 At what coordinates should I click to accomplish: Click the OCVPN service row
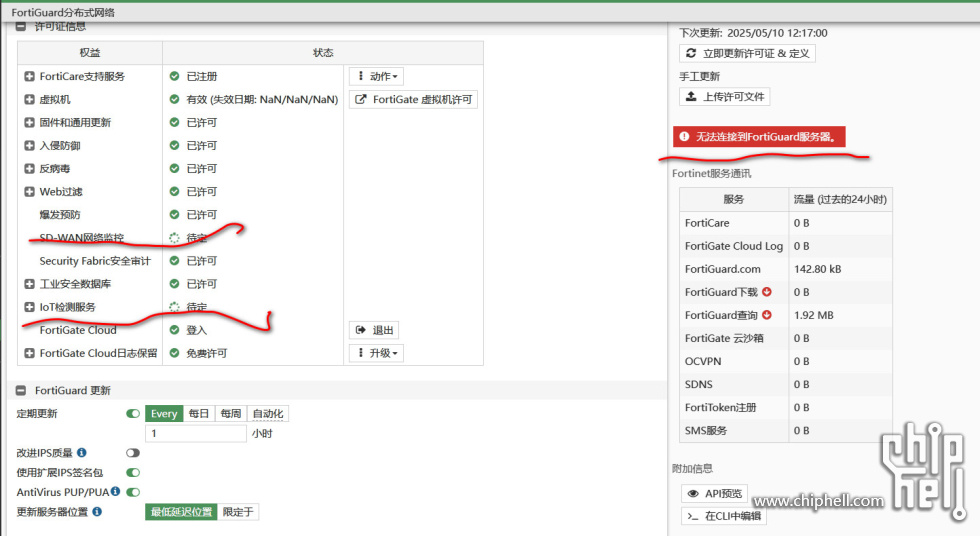pyautogui.click(x=786, y=361)
